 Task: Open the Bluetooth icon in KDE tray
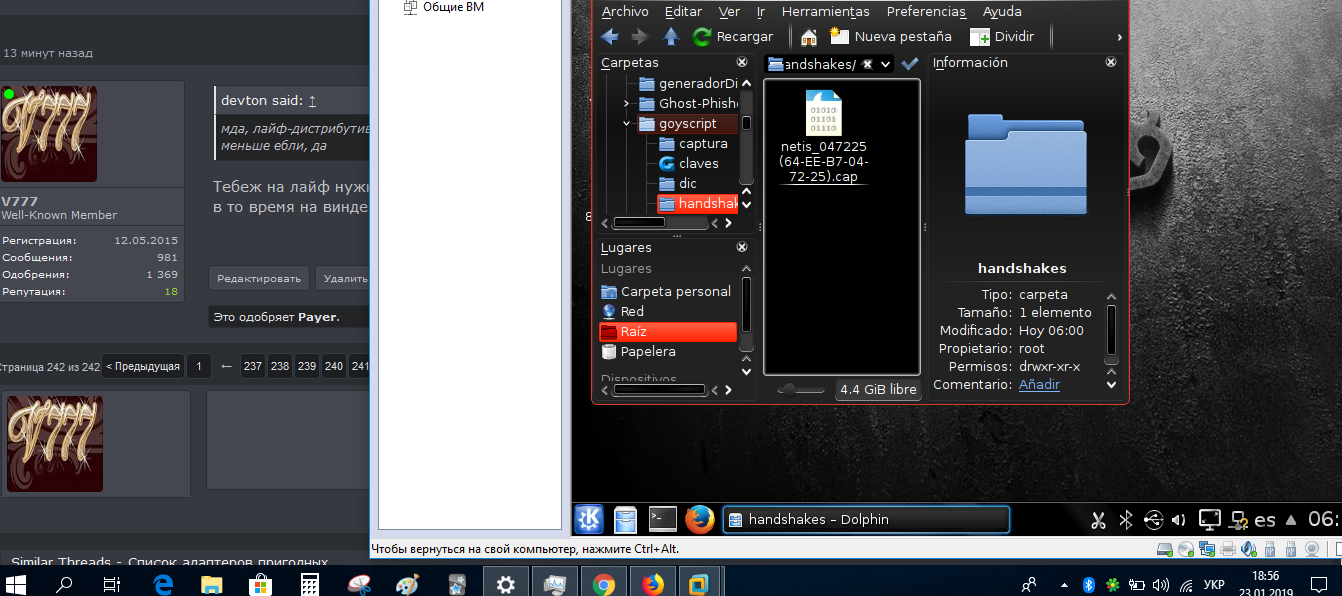1125,520
